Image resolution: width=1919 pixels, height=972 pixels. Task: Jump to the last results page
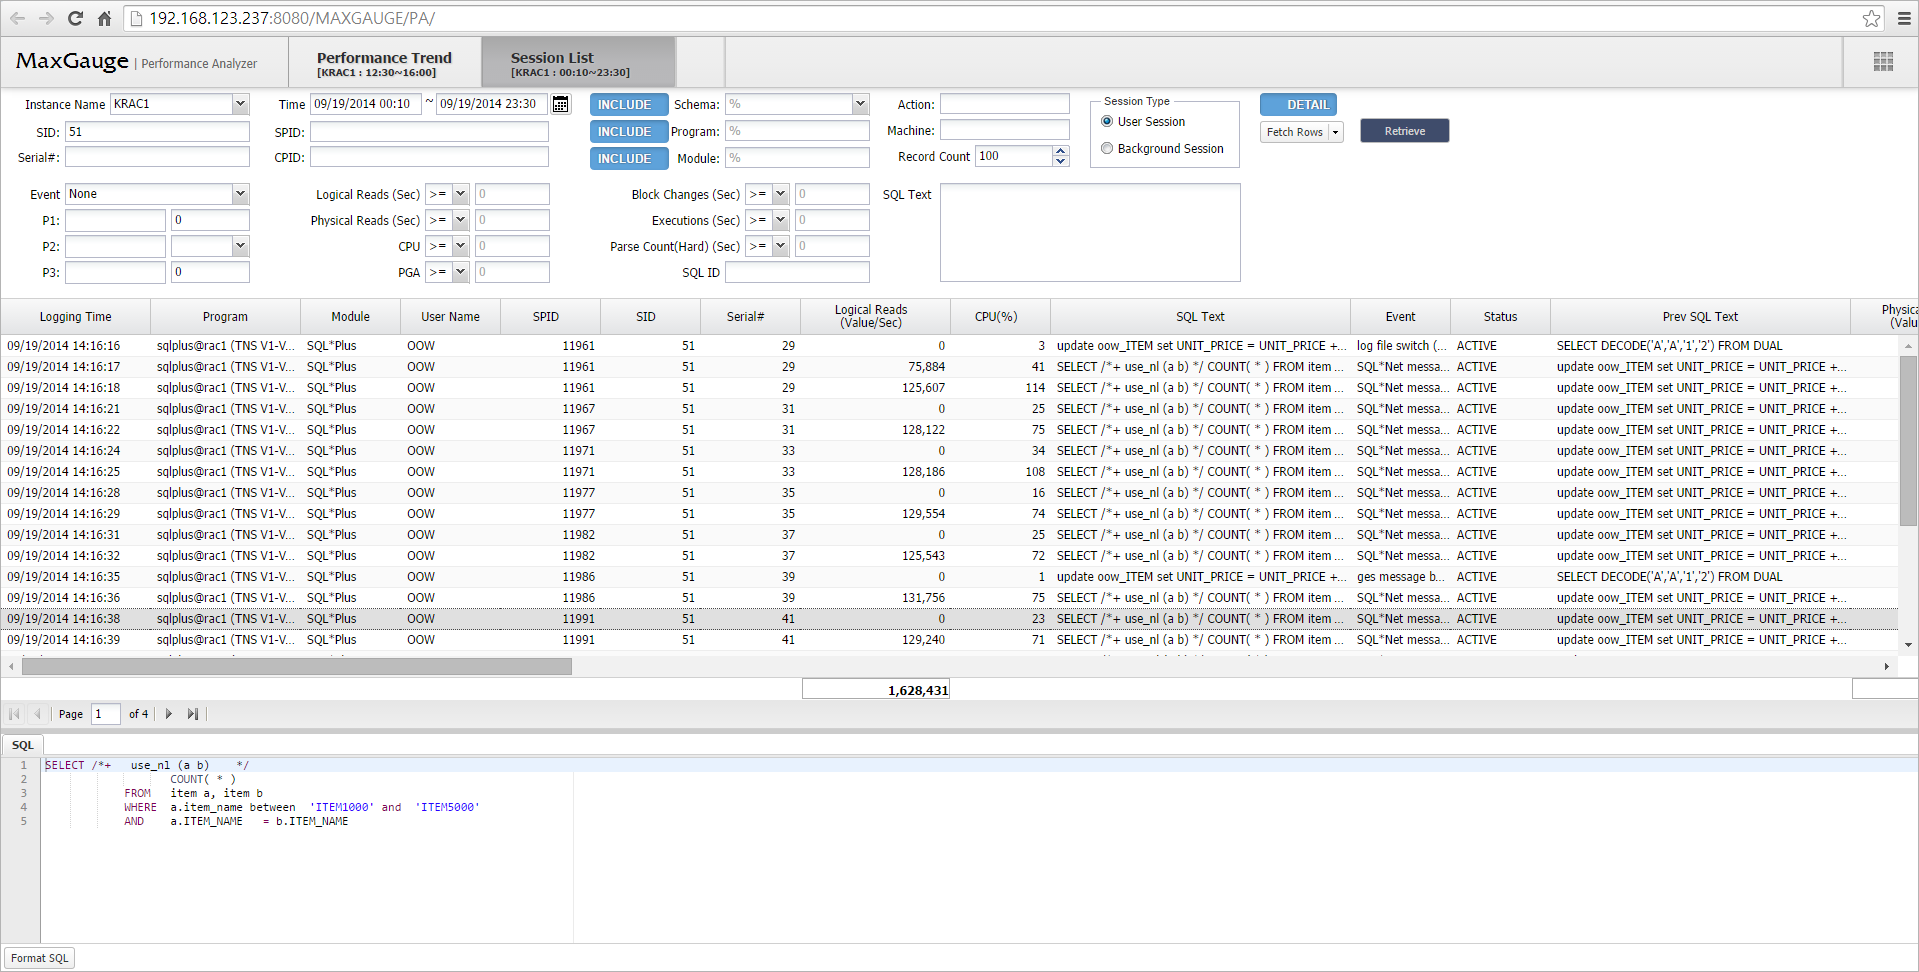pos(193,714)
